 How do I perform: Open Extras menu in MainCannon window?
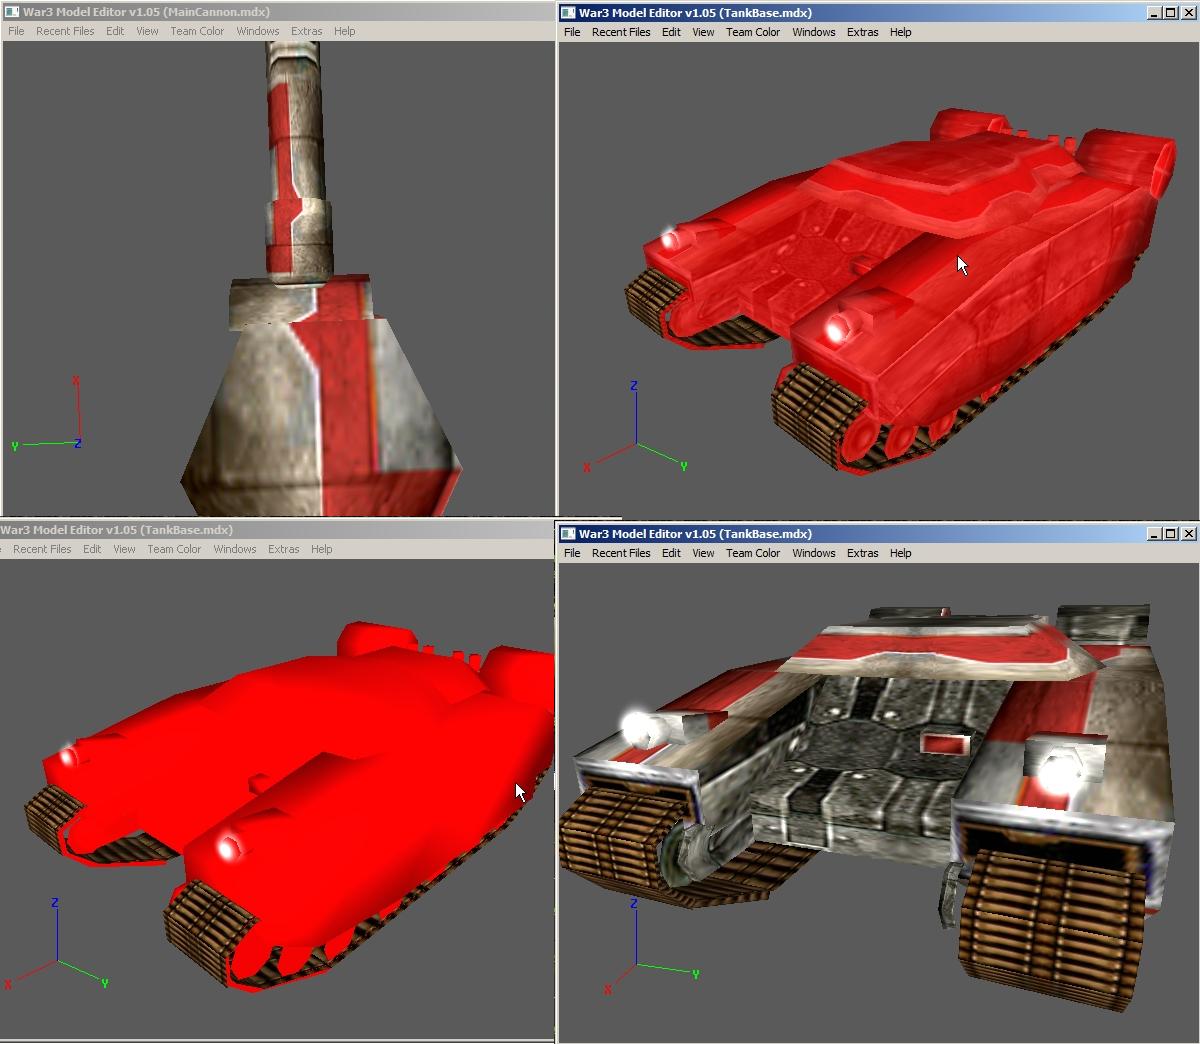(307, 31)
